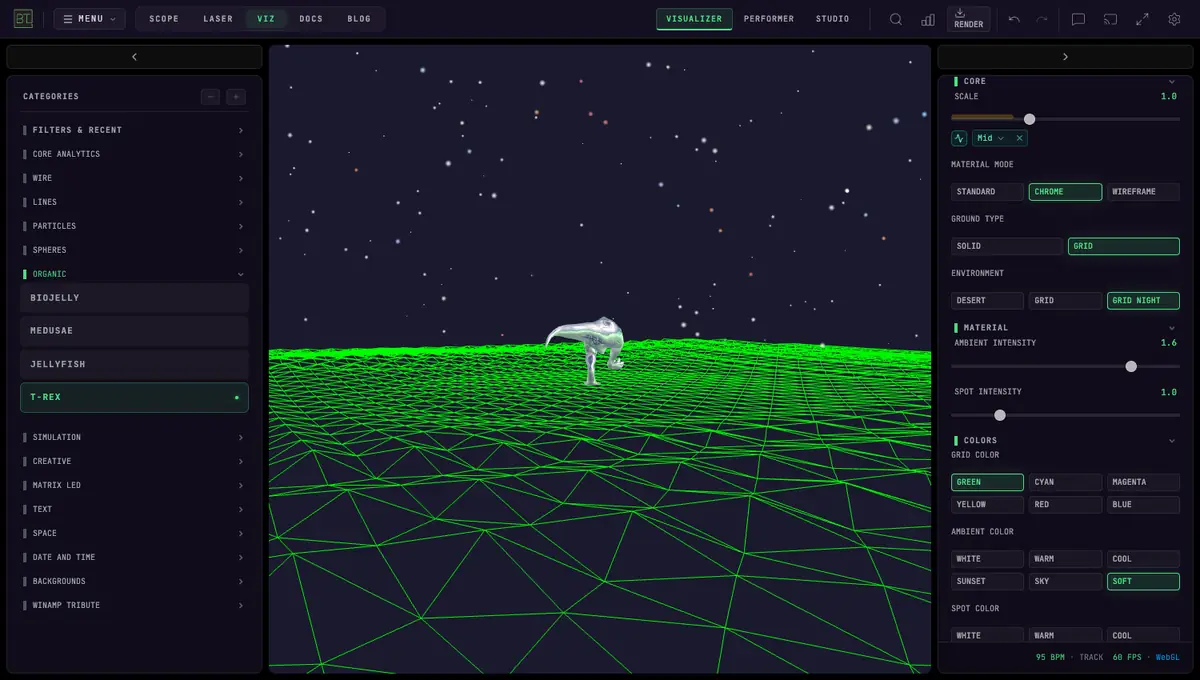Expand the Winamp Tribute category
The height and width of the screenshot is (680, 1200).
134,605
